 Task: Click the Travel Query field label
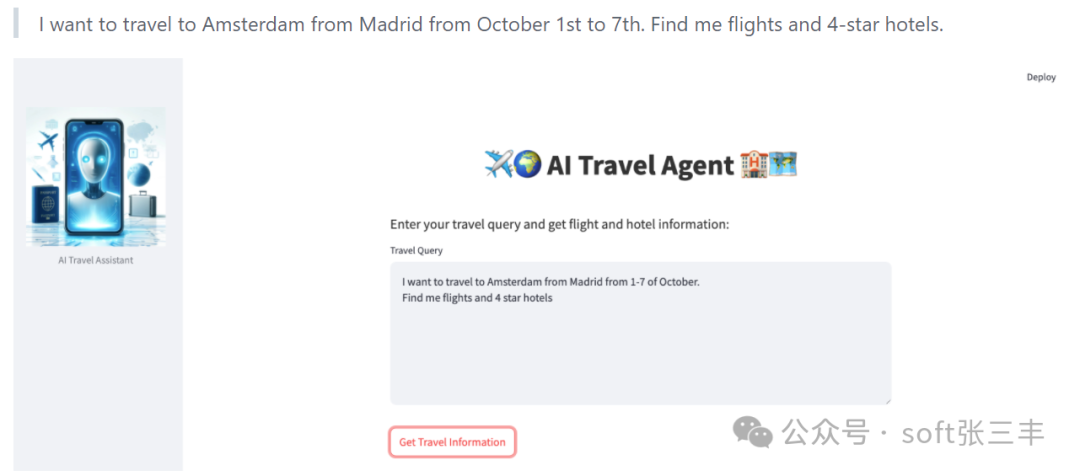[x=416, y=250]
